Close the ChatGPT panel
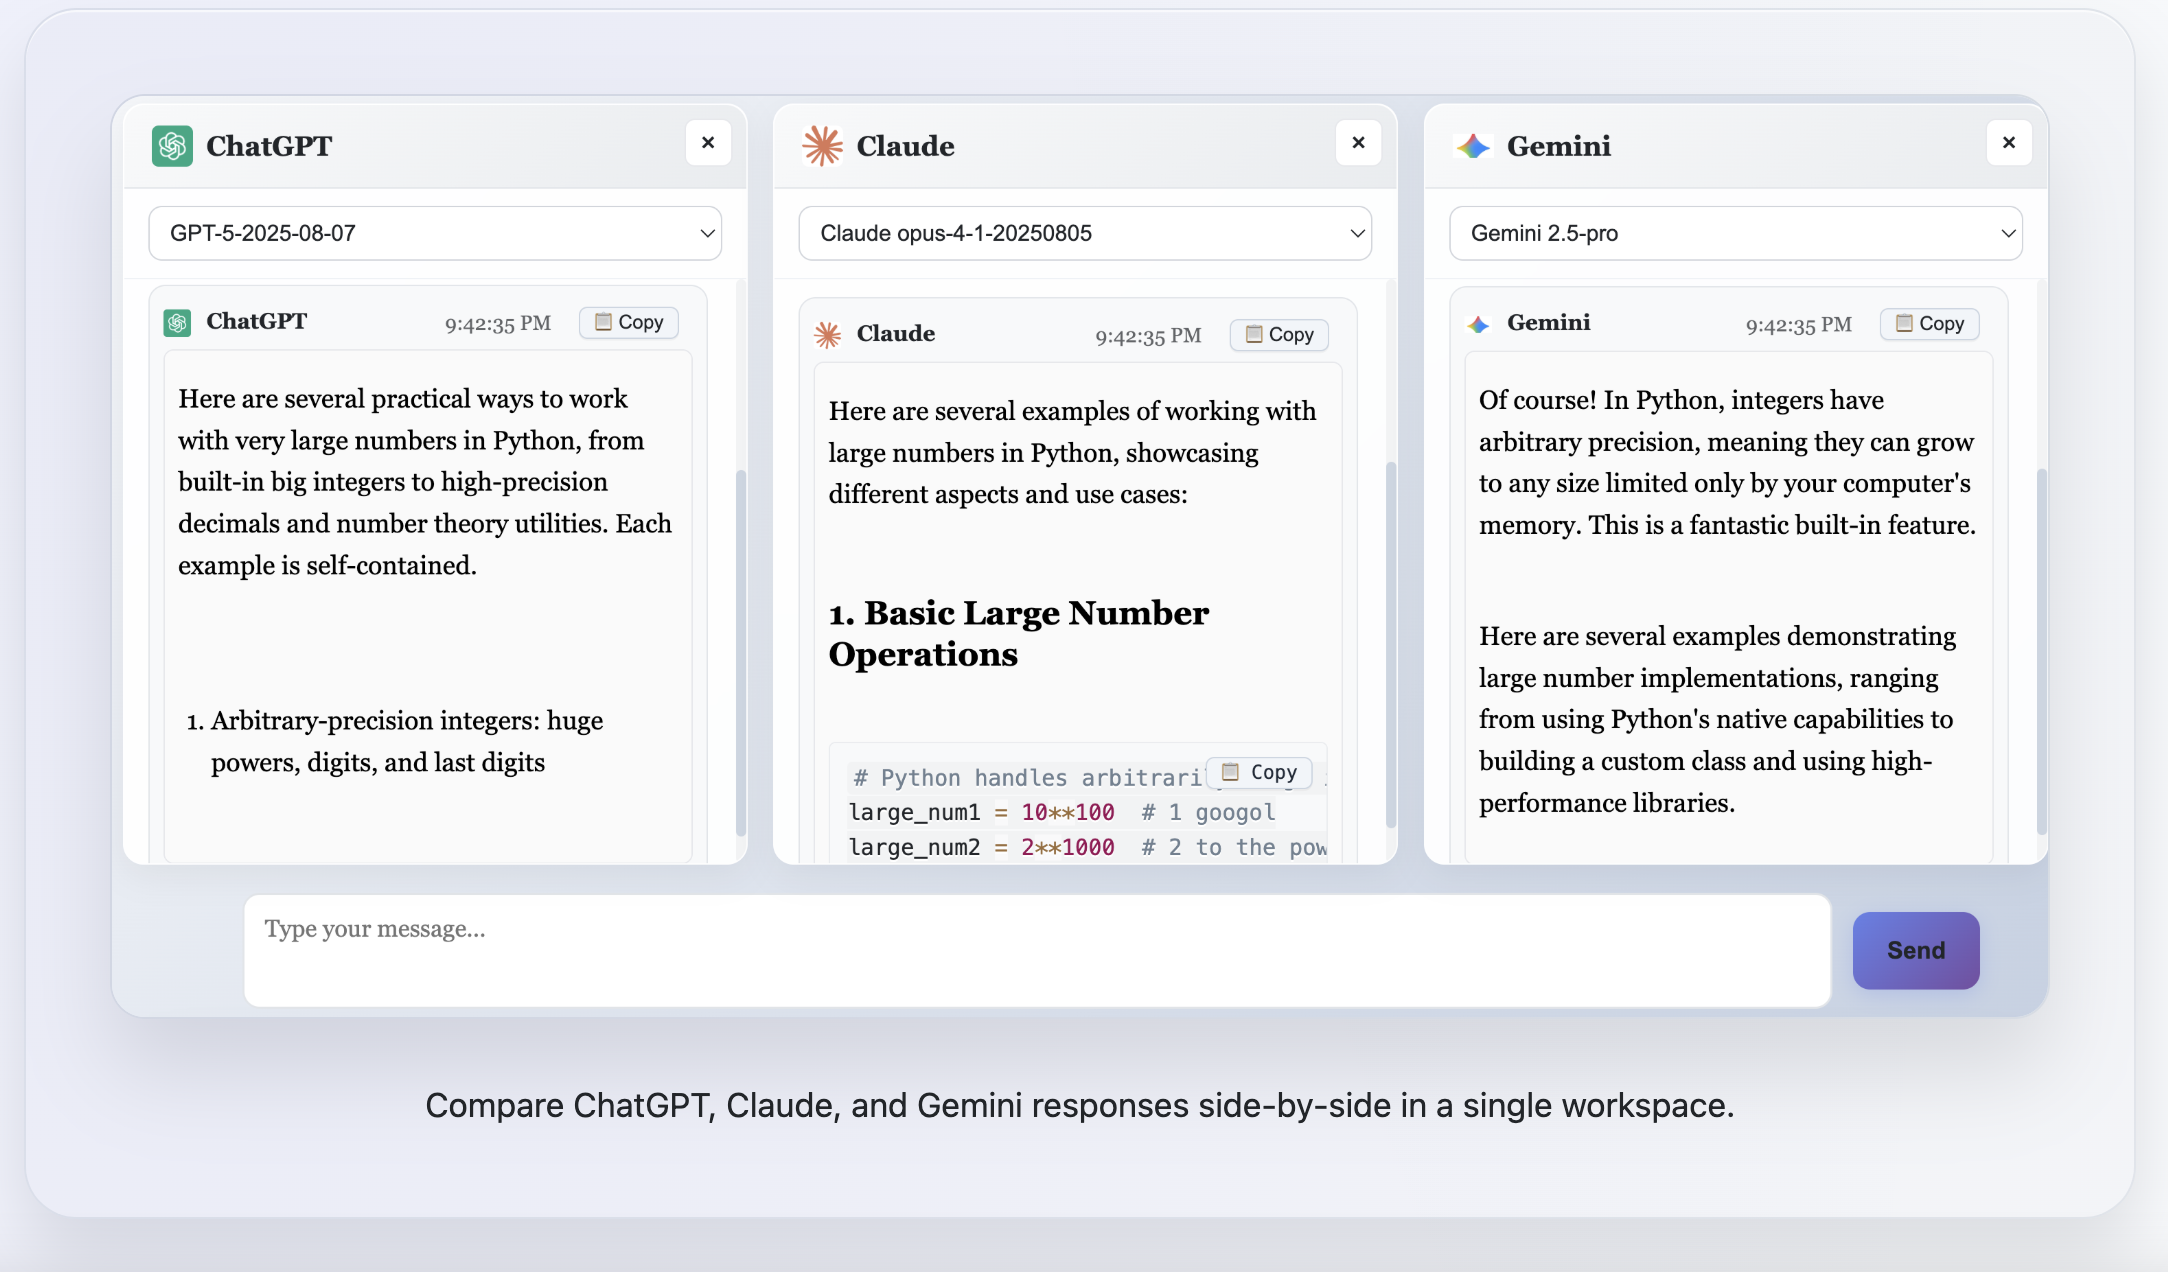Screen dimensions: 2168x1272 pos(709,143)
